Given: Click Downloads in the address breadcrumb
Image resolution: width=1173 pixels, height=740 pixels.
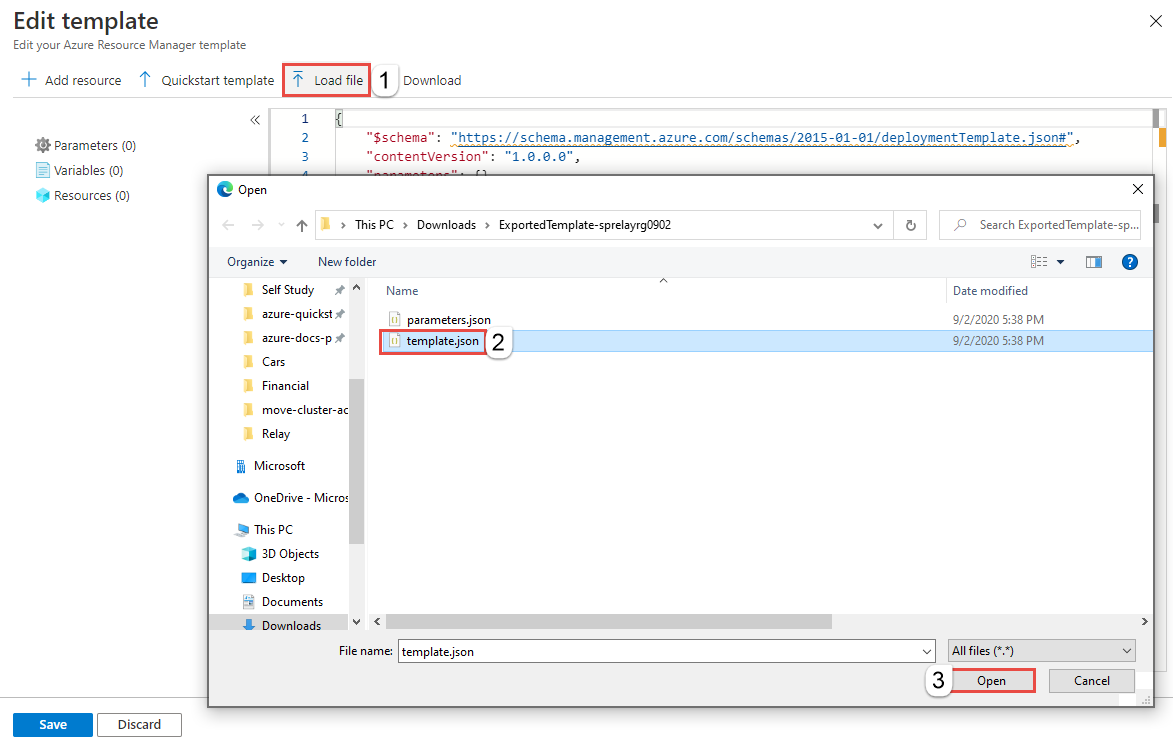Looking at the screenshot, I should point(447,225).
